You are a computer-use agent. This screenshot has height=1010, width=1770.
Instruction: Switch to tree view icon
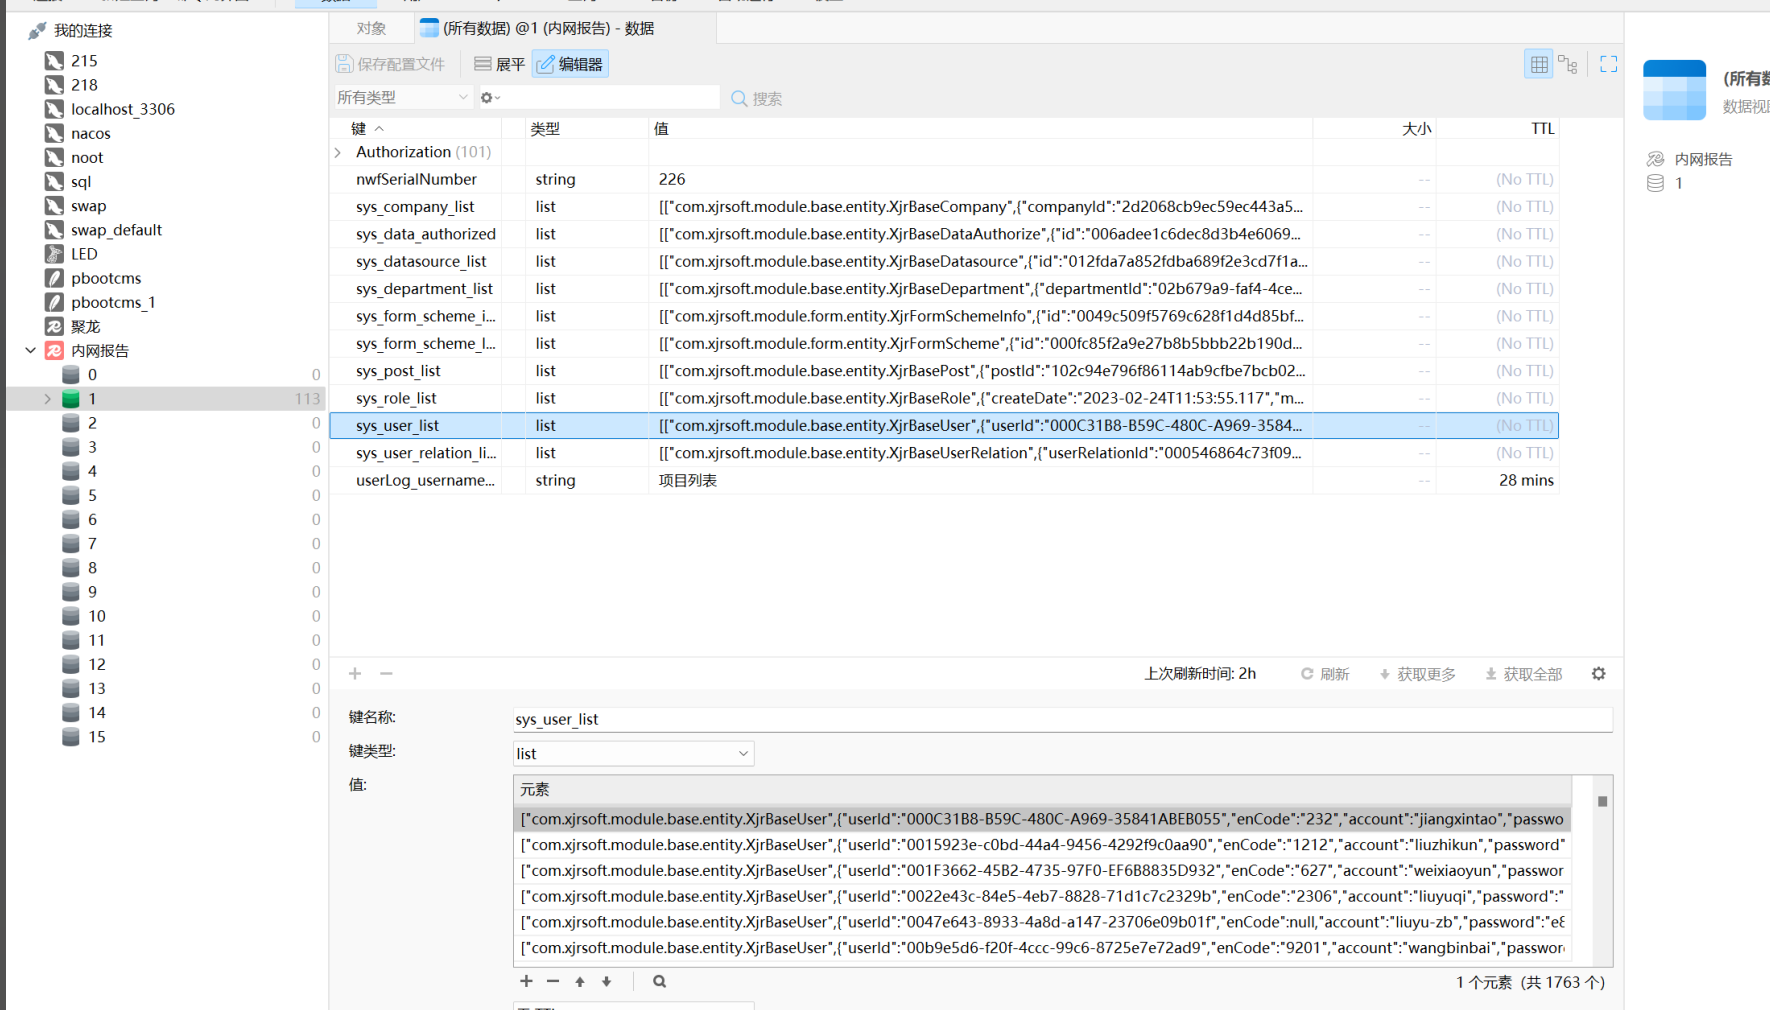1568,64
